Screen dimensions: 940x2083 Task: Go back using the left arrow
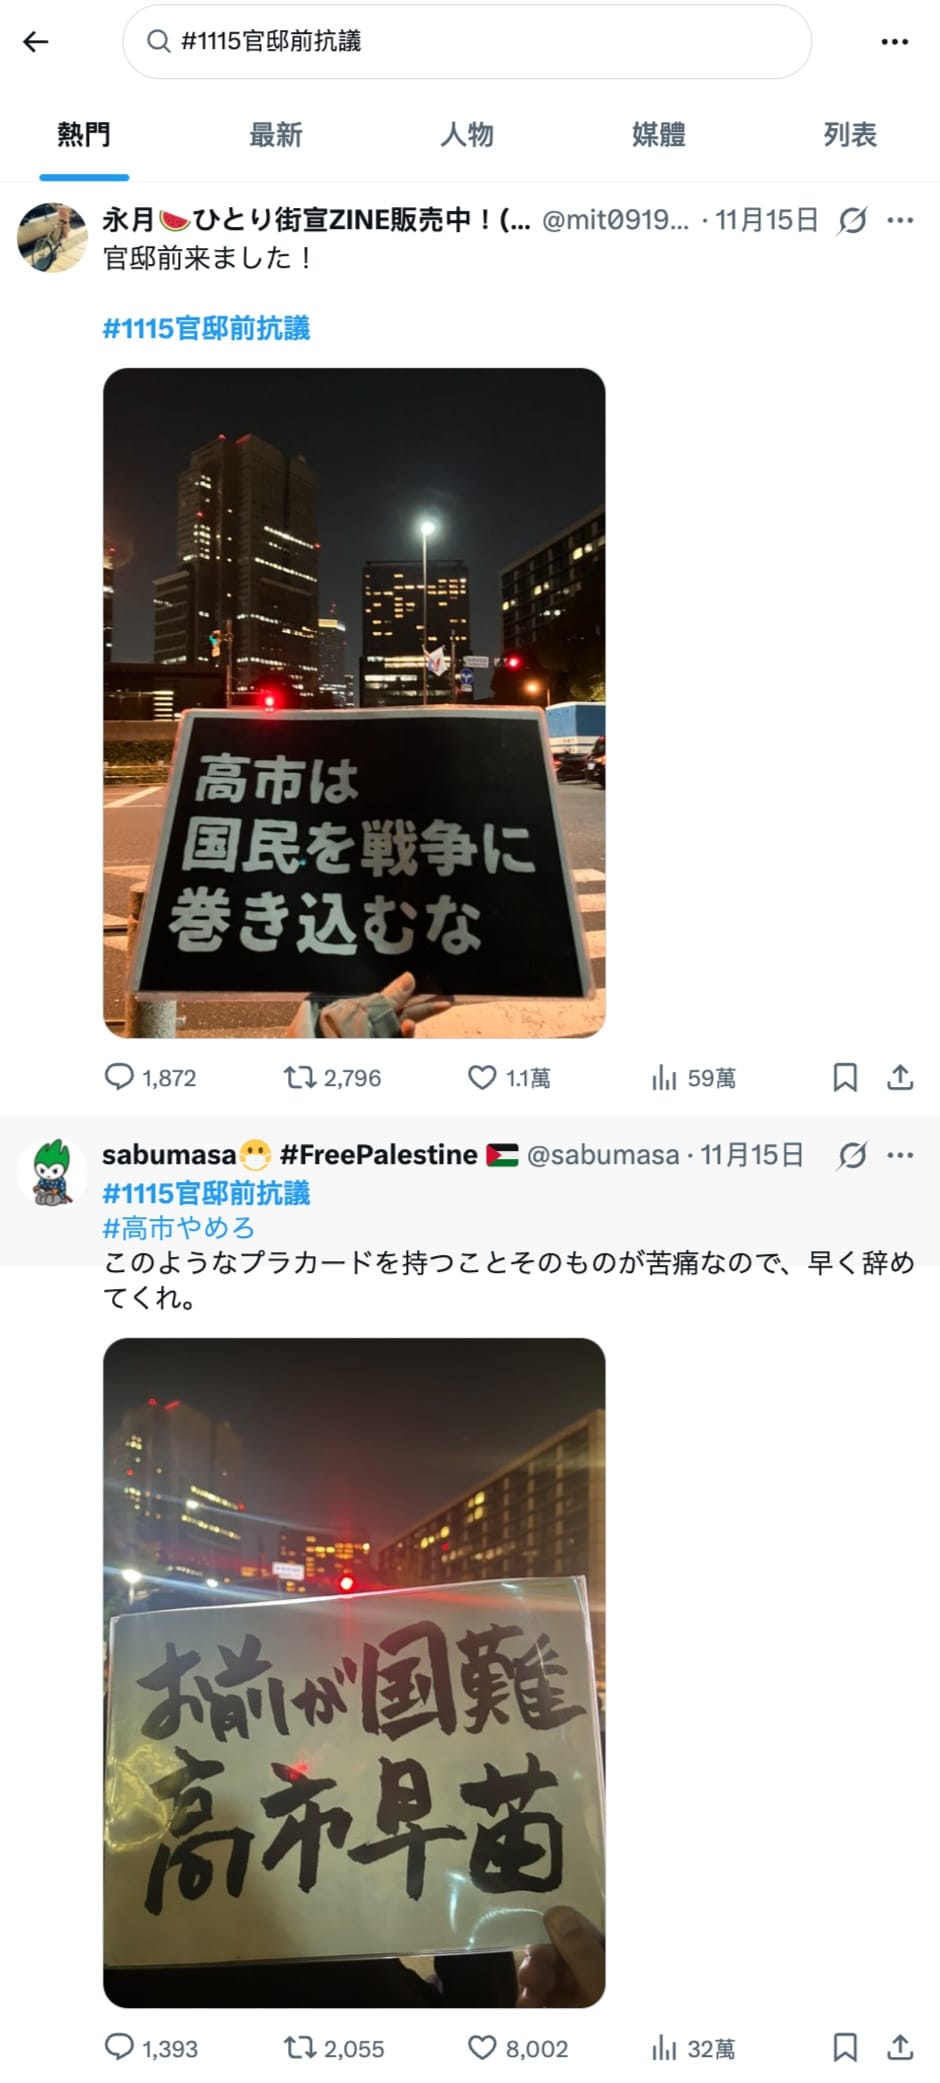point(36,41)
